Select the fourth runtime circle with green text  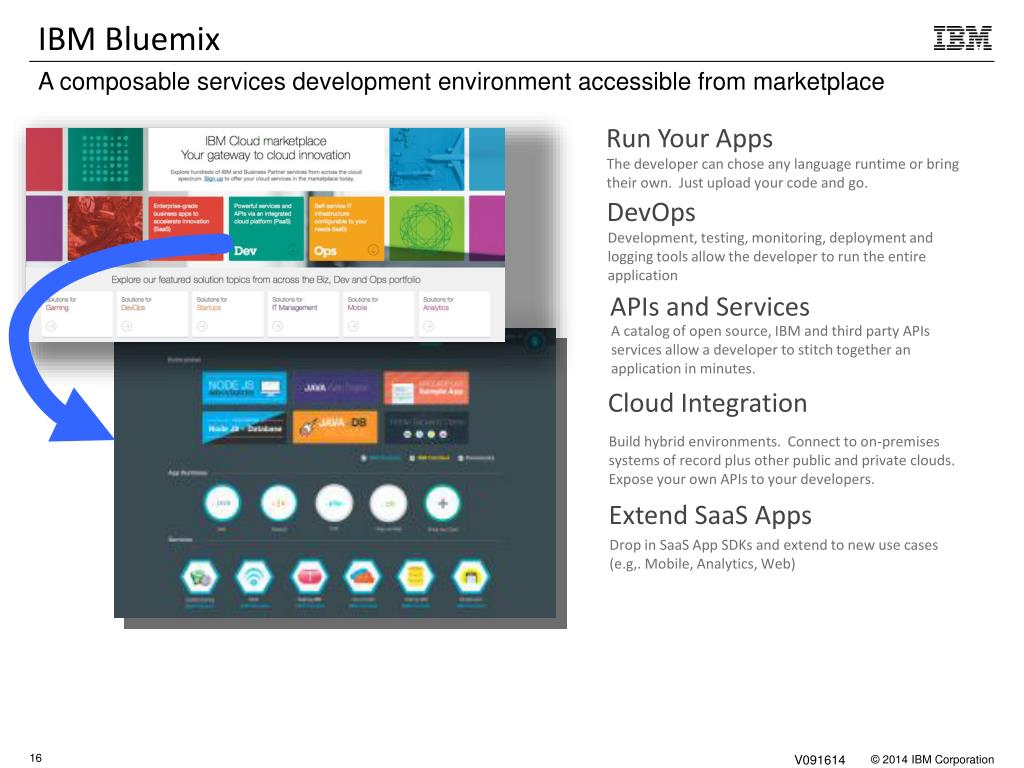click(389, 504)
